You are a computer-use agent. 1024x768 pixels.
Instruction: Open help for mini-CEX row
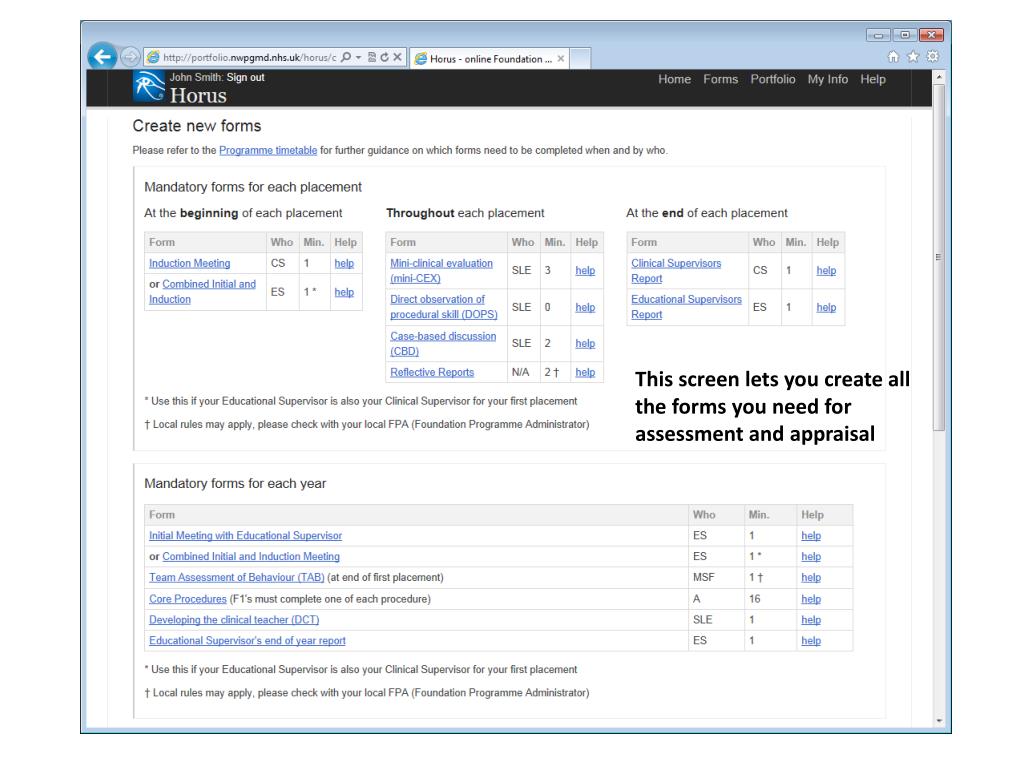(x=585, y=270)
